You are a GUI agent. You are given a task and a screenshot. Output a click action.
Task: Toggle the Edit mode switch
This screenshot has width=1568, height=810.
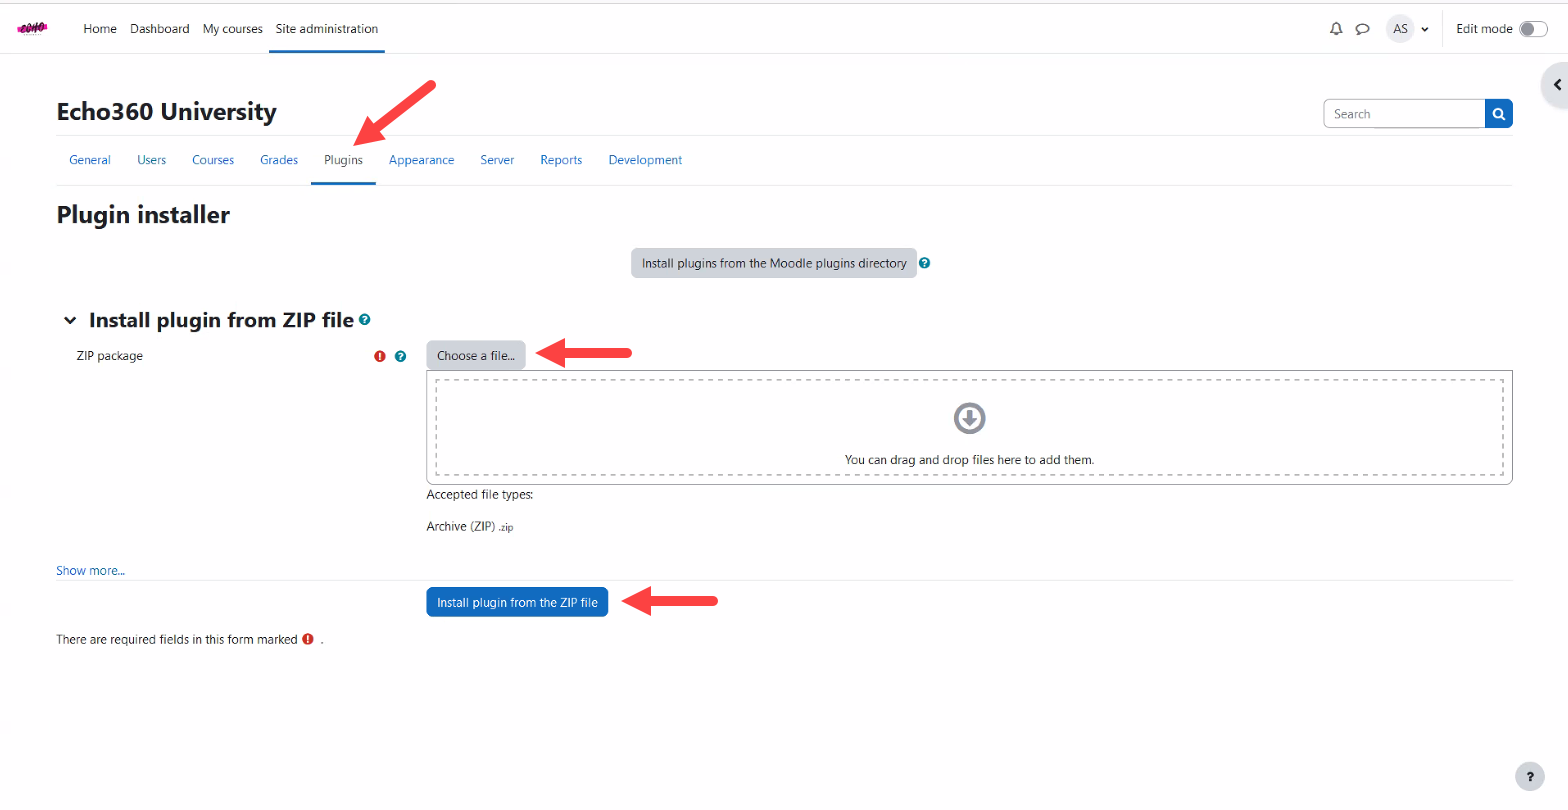point(1532,29)
